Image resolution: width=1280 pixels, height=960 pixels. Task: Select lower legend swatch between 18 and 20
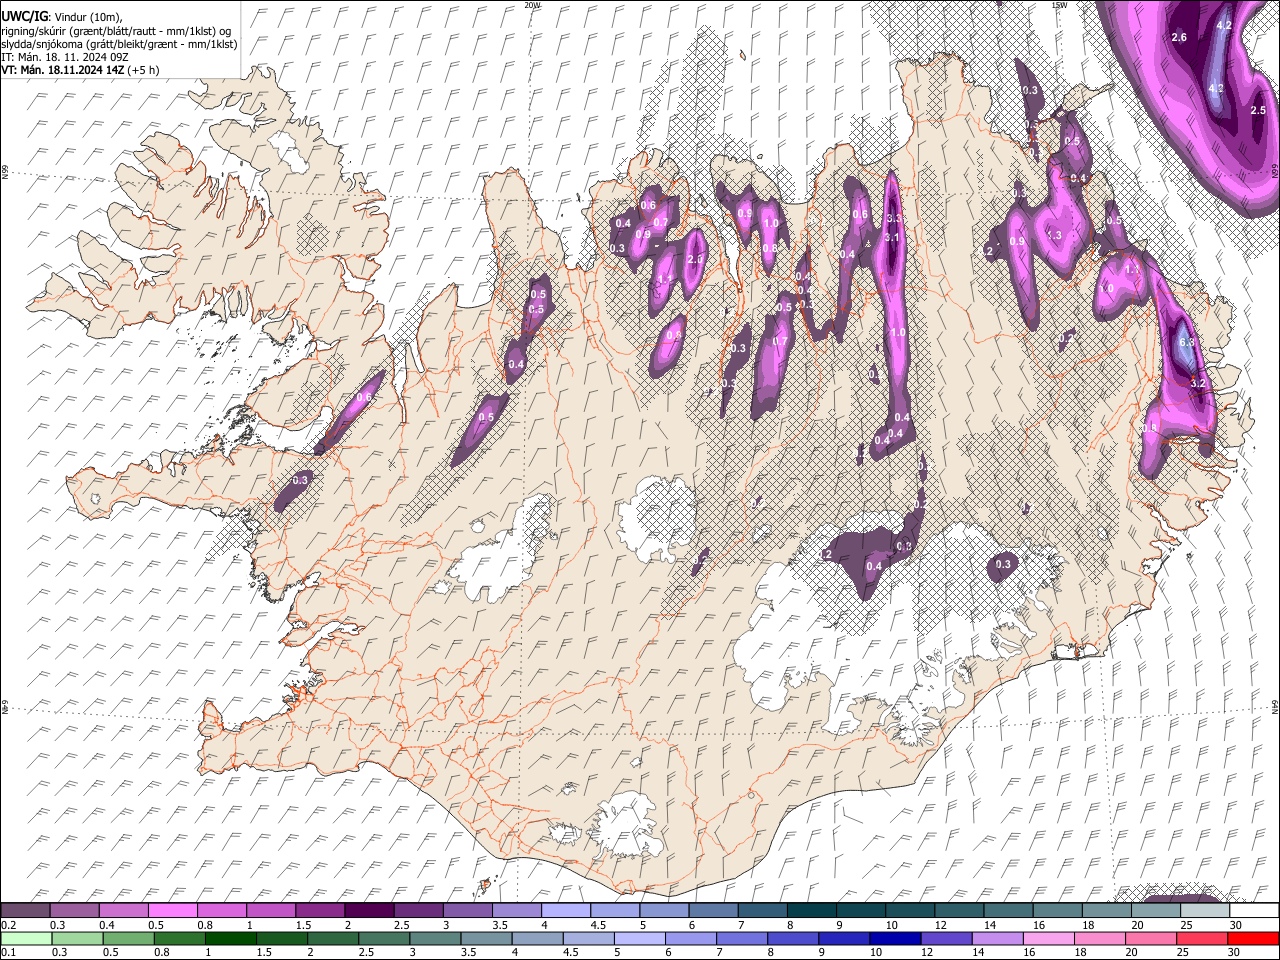[1098, 938]
